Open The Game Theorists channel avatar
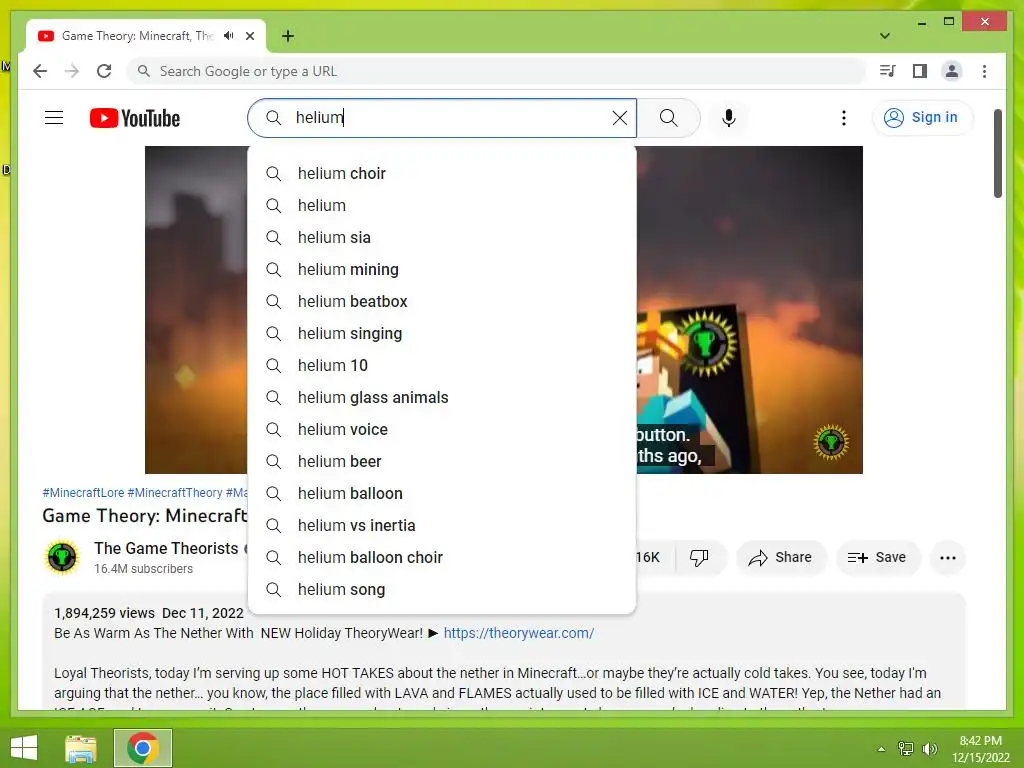Screen dimensions: 1024x768 pyautogui.click(x=62, y=557)
